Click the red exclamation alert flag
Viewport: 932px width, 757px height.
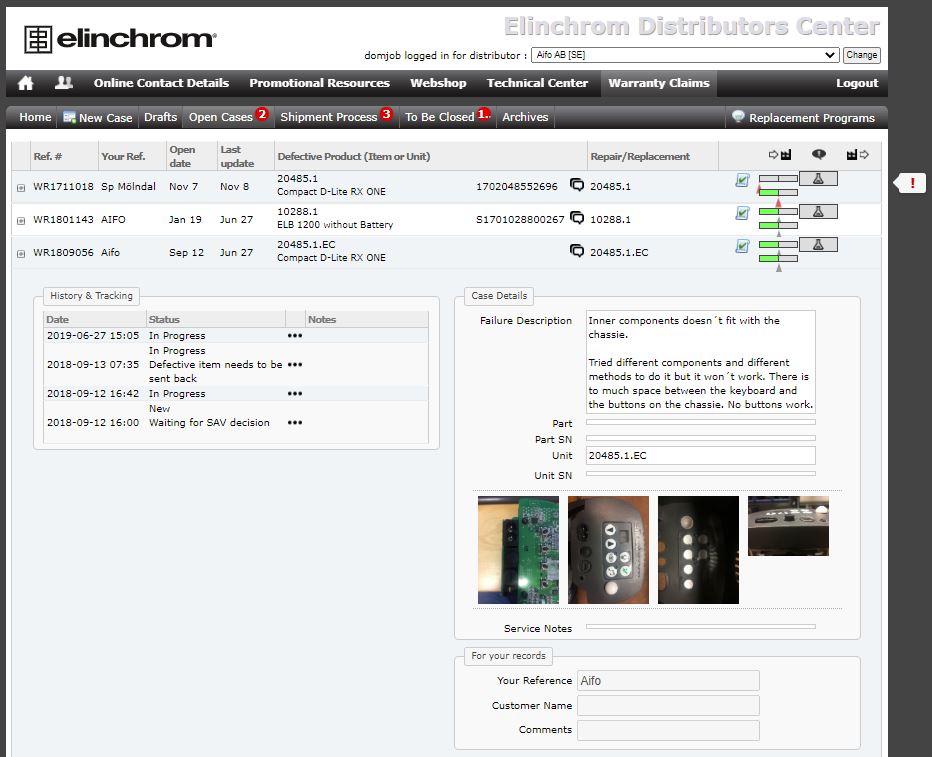tap(910, 183)
